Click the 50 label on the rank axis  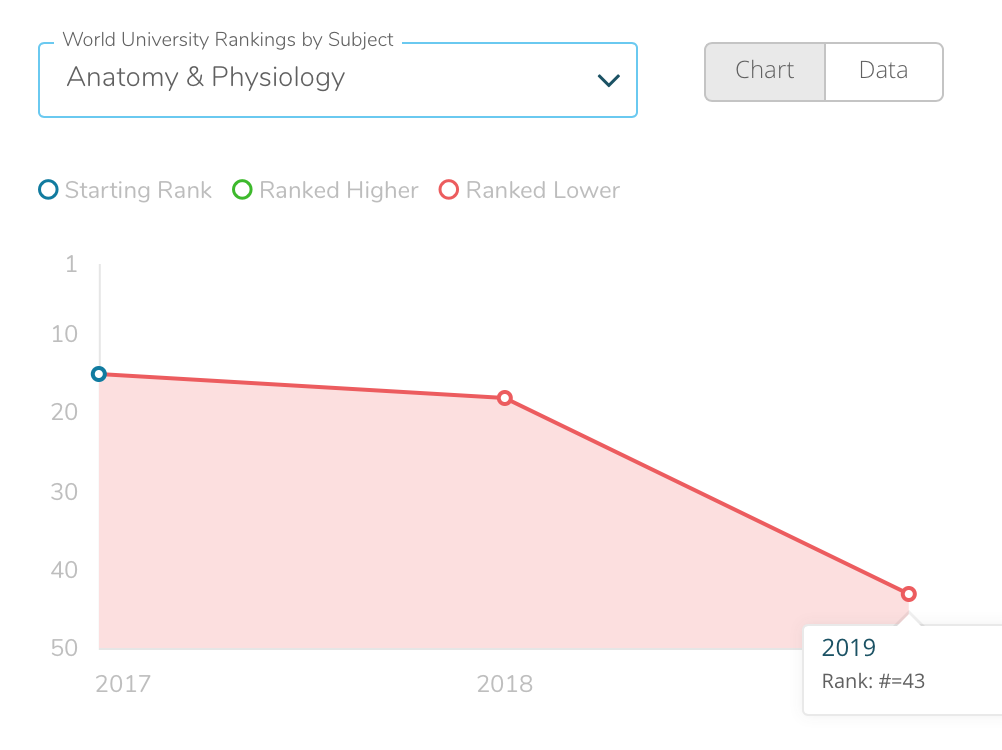pos(64,648)
